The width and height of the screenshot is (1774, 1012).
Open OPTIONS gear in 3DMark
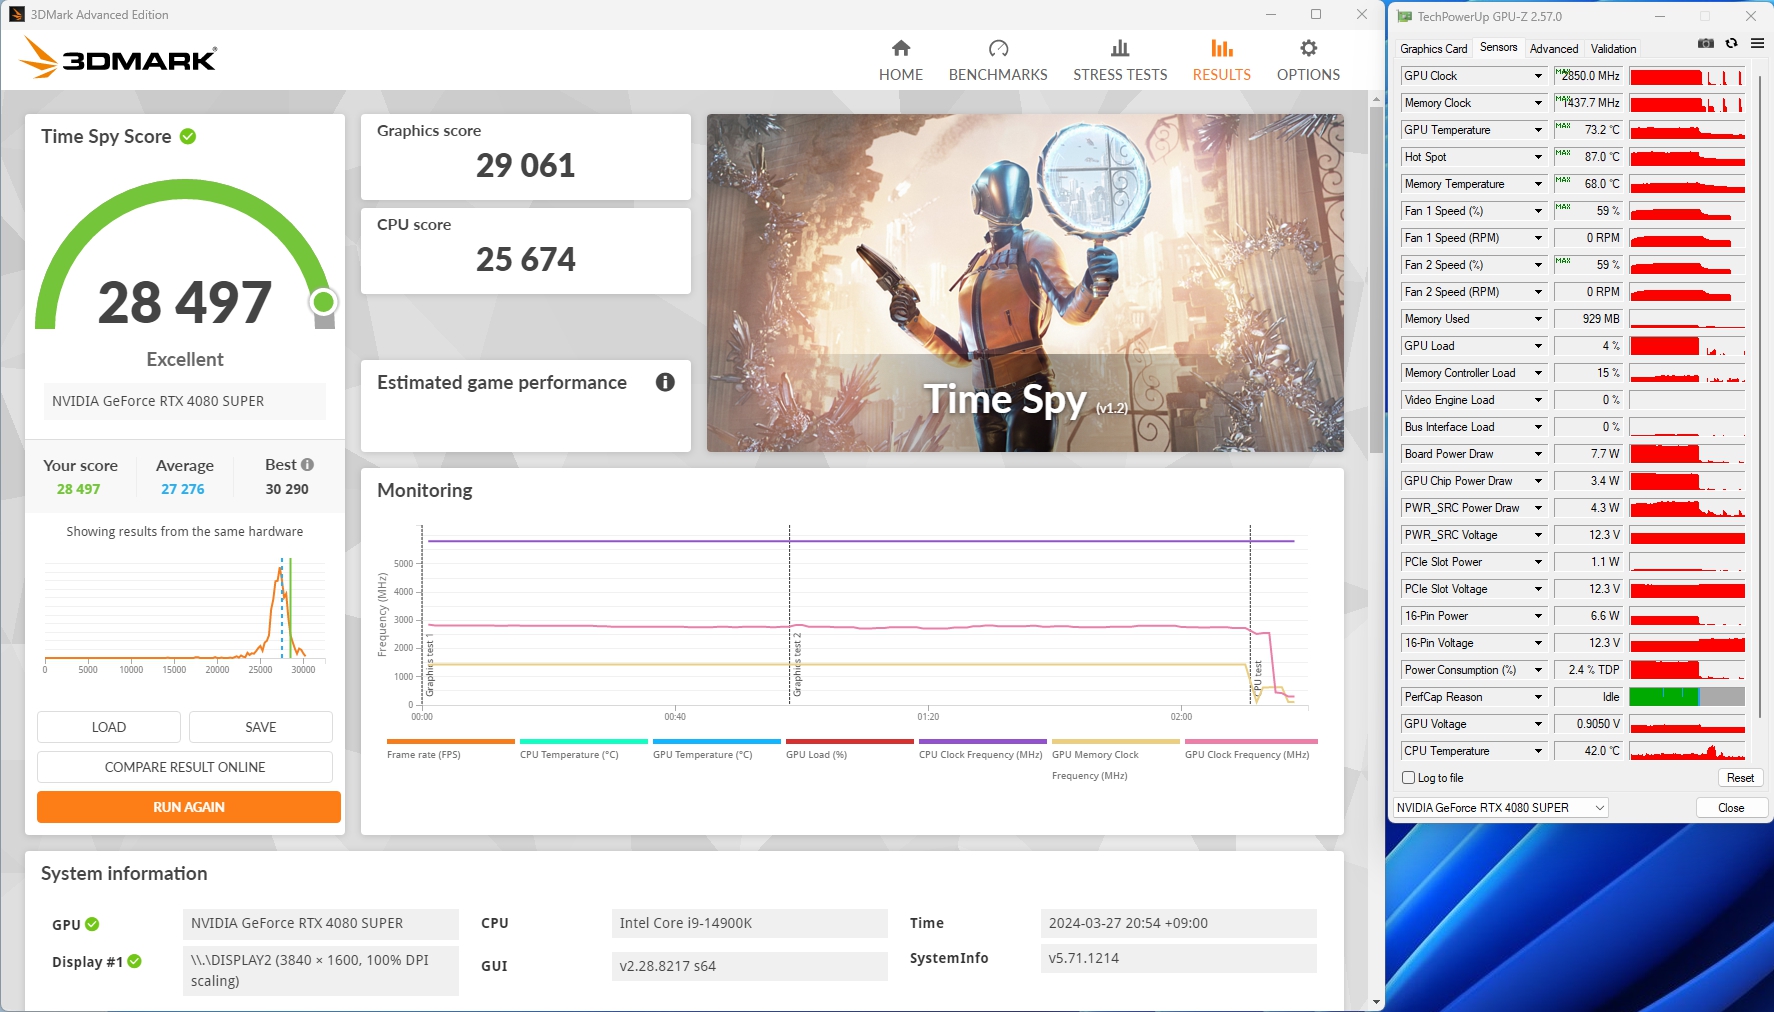coord(1308,60)
